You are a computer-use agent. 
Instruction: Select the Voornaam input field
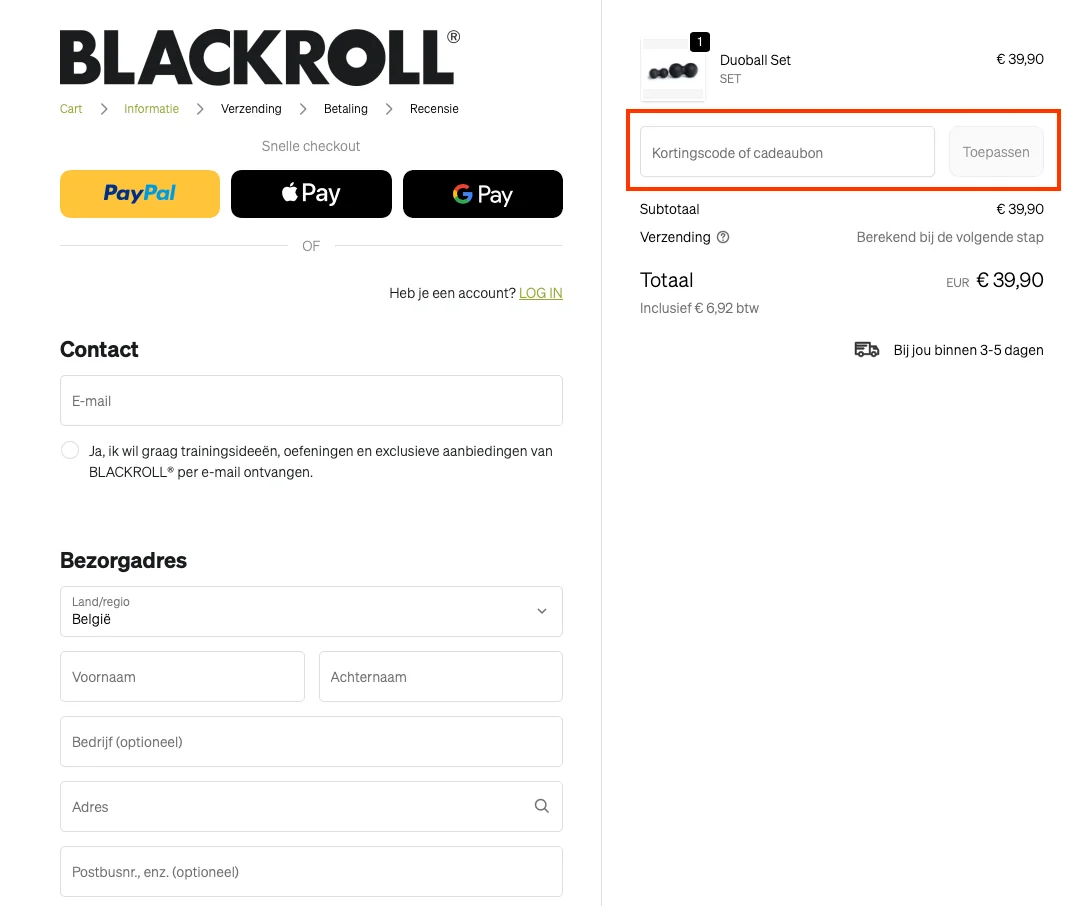pos(182,676)
